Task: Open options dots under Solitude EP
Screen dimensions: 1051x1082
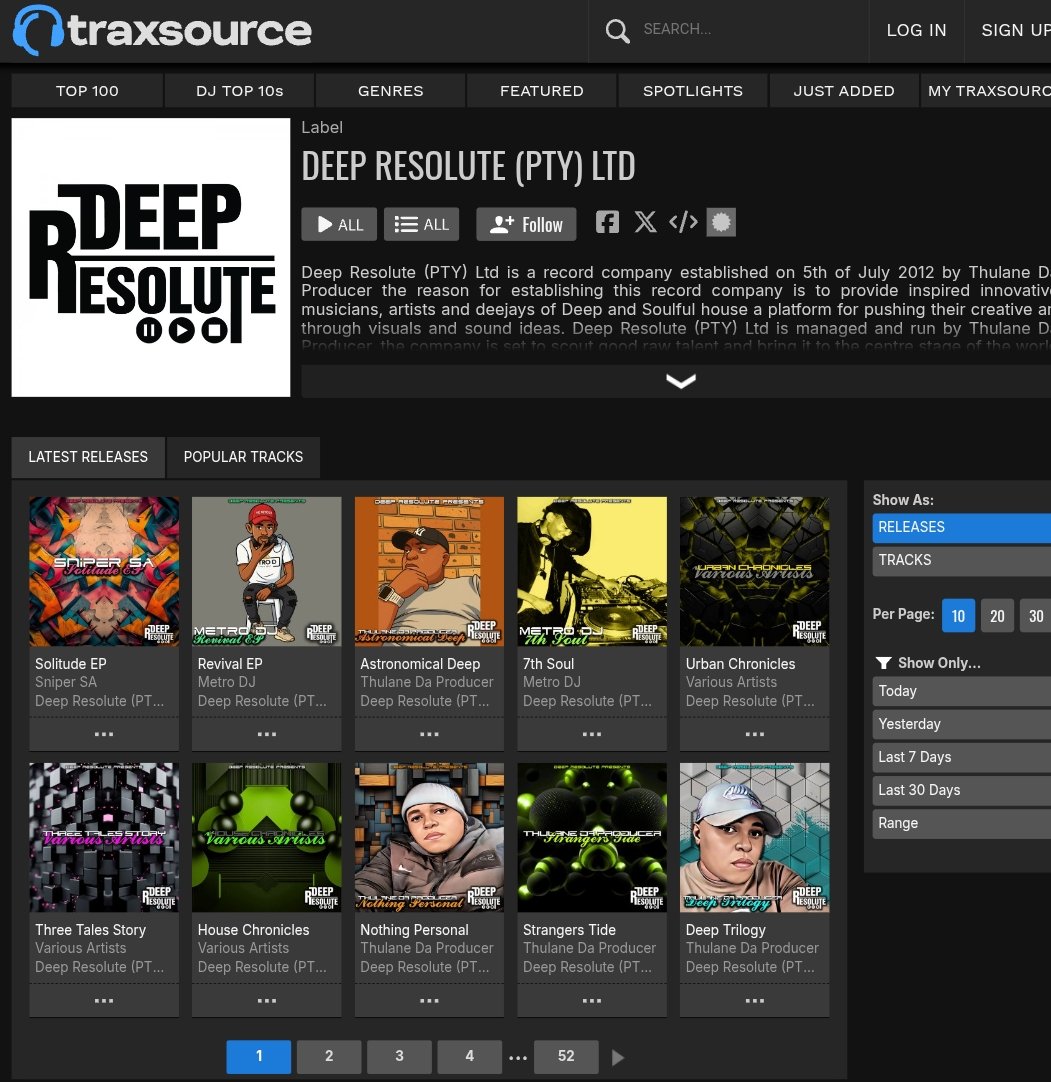Action: tap(104, 734)
